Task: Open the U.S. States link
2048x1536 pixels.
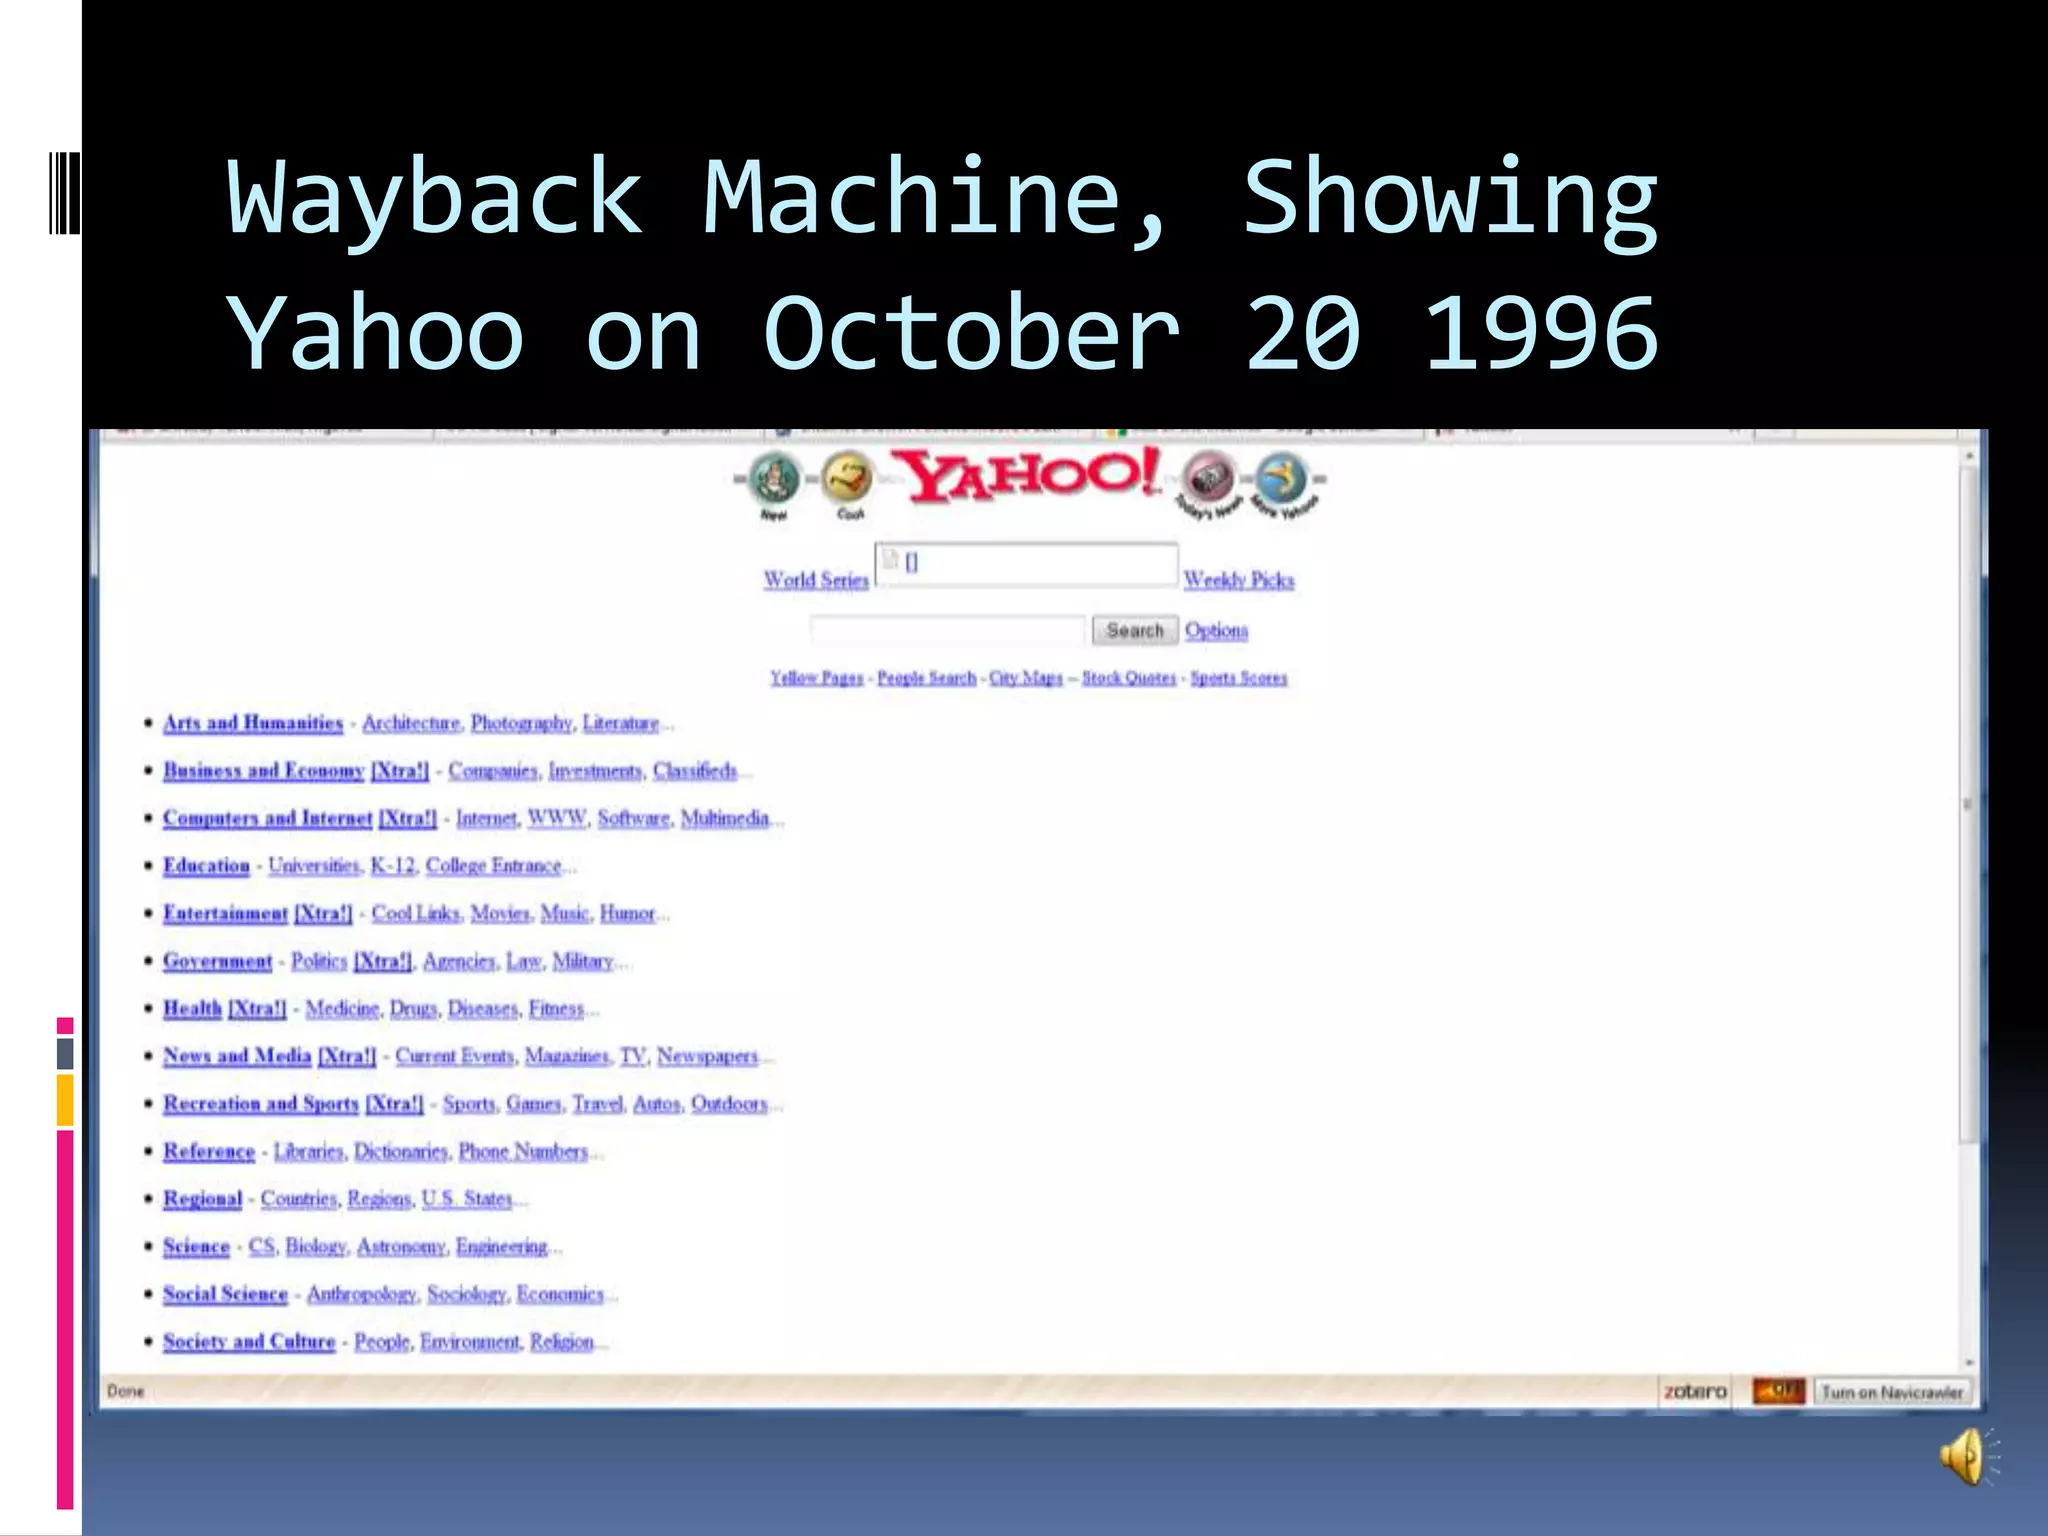Action: pyautogui.click(x=467, y=1198)
